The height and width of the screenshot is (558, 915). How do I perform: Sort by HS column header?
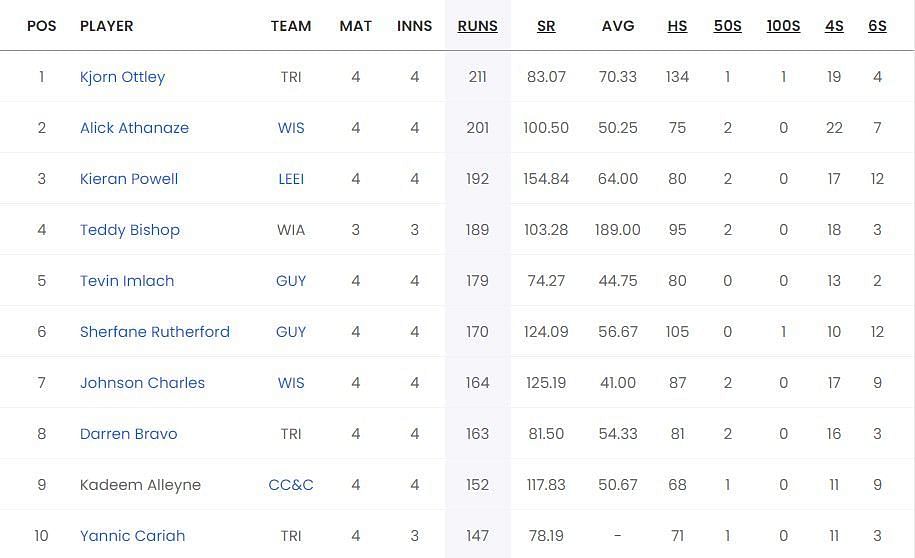pyautogui.click(x=677, y=26)
